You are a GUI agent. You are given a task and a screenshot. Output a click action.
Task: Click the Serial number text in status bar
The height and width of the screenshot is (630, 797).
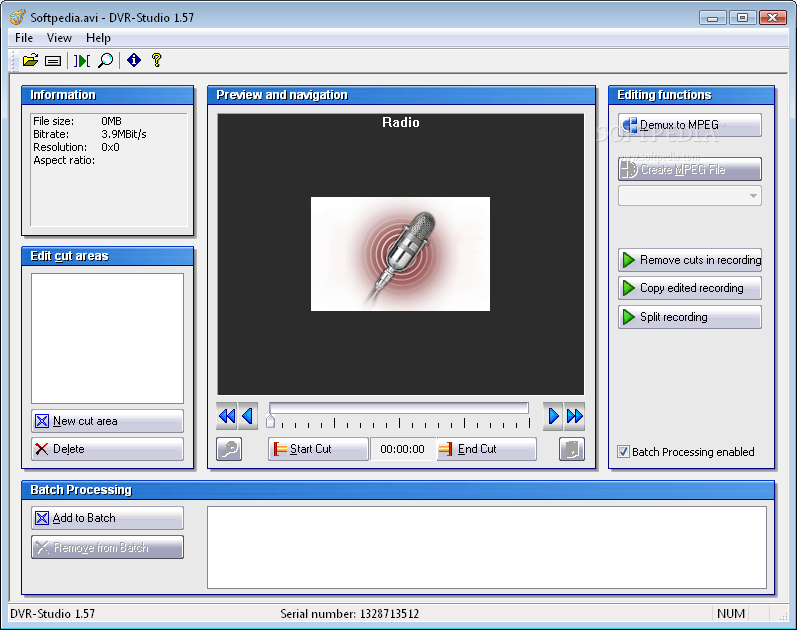tap(350, 614)
